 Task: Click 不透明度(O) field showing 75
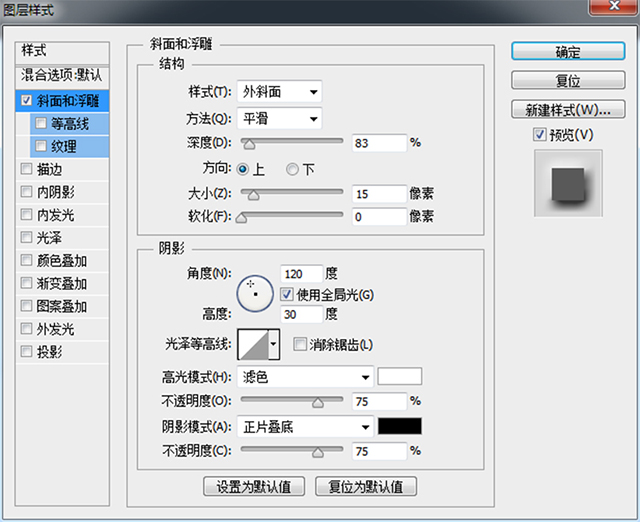(x=380, y=402)
